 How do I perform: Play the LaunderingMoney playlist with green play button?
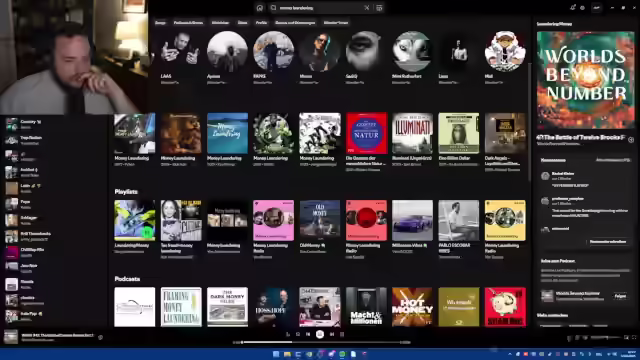(x=147, y=233)
